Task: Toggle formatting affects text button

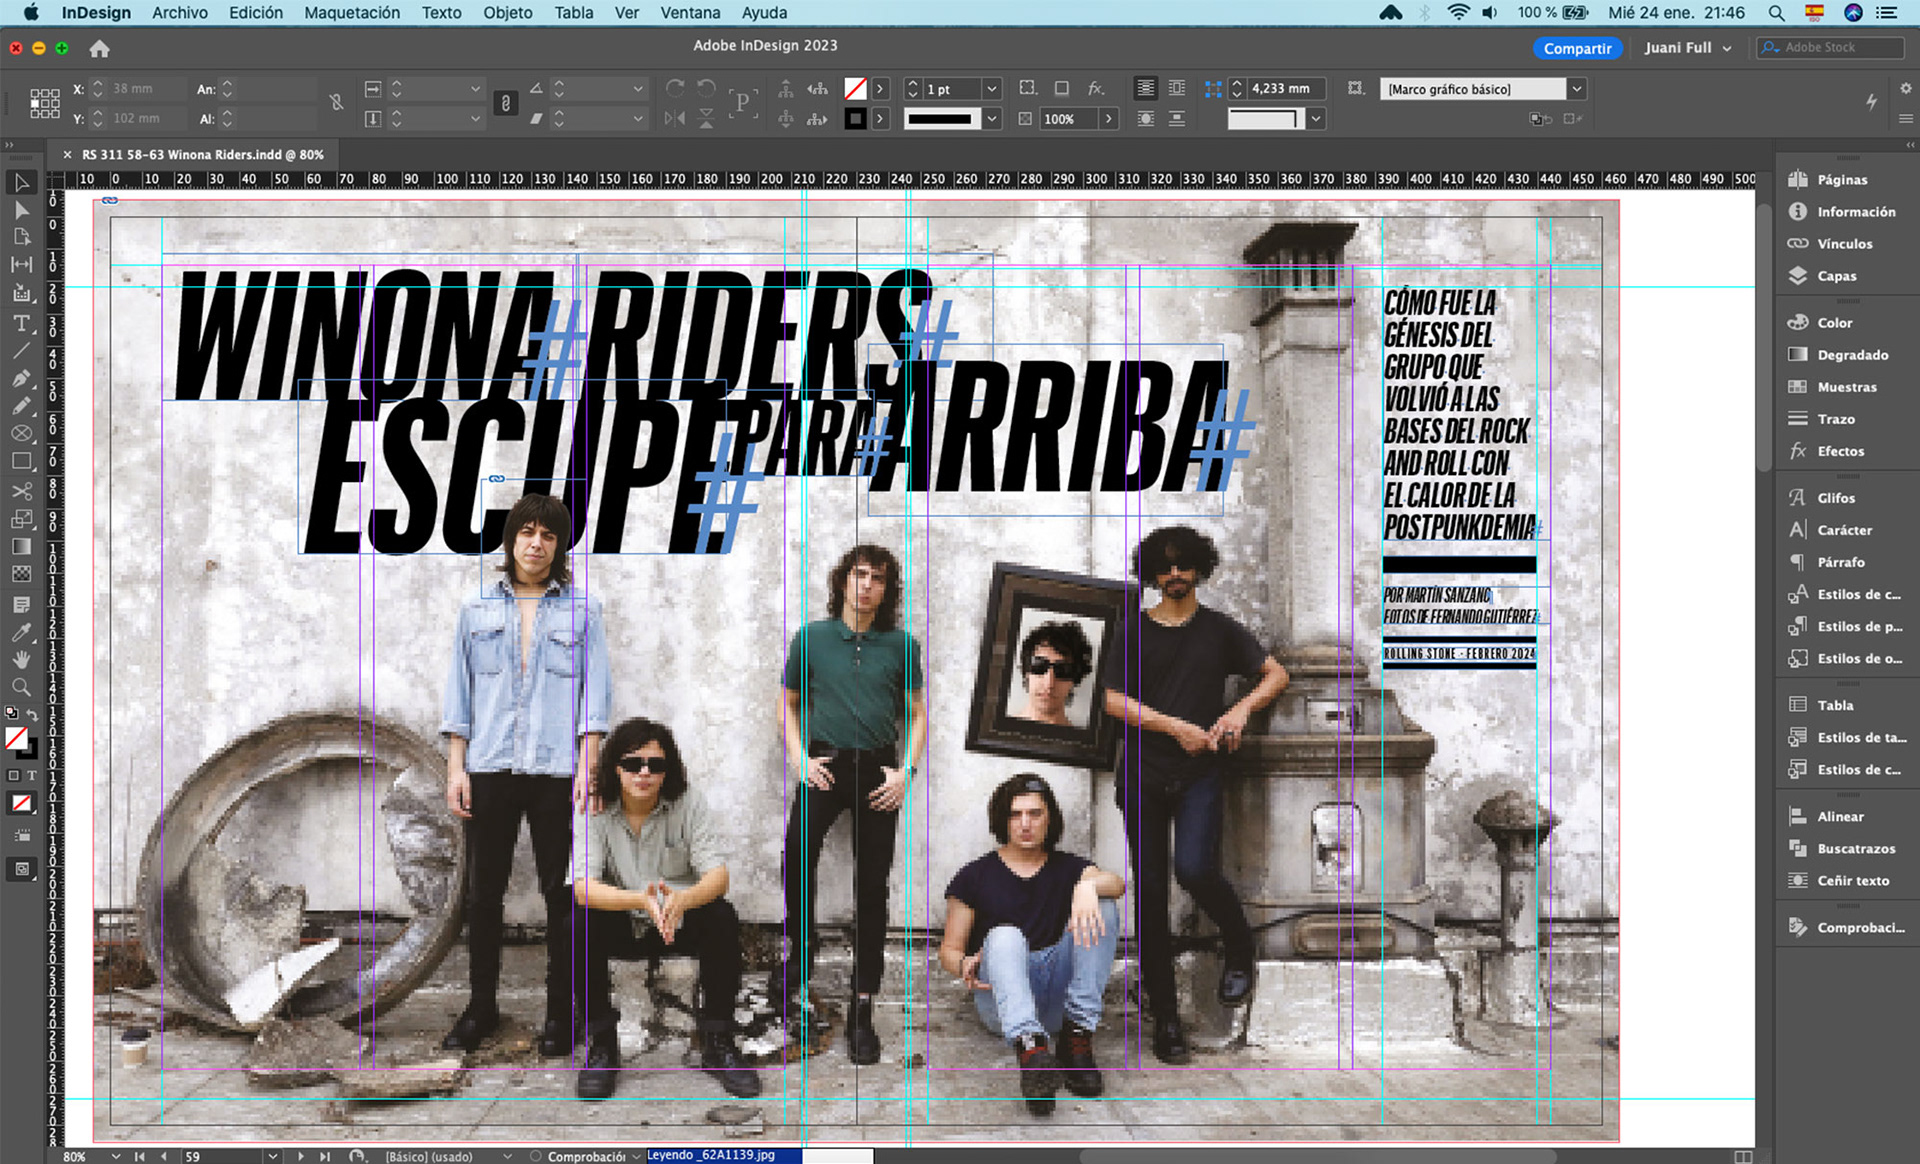Action: 32,775
